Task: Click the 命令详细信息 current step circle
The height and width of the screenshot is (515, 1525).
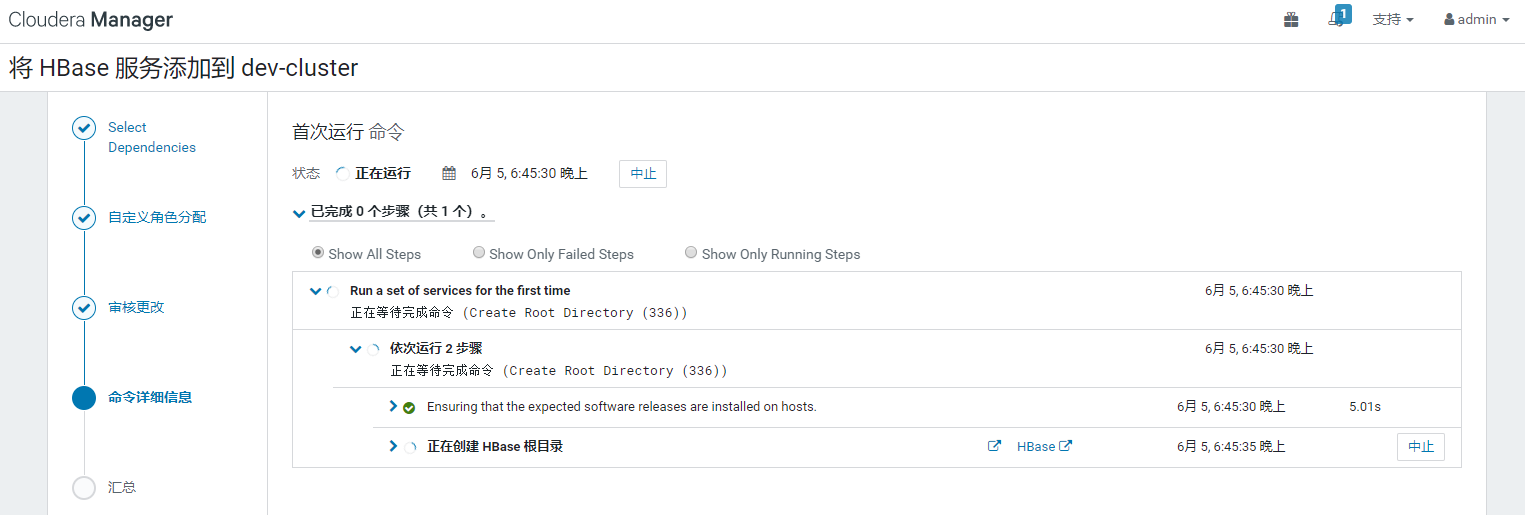Action: tap(84, 398)
